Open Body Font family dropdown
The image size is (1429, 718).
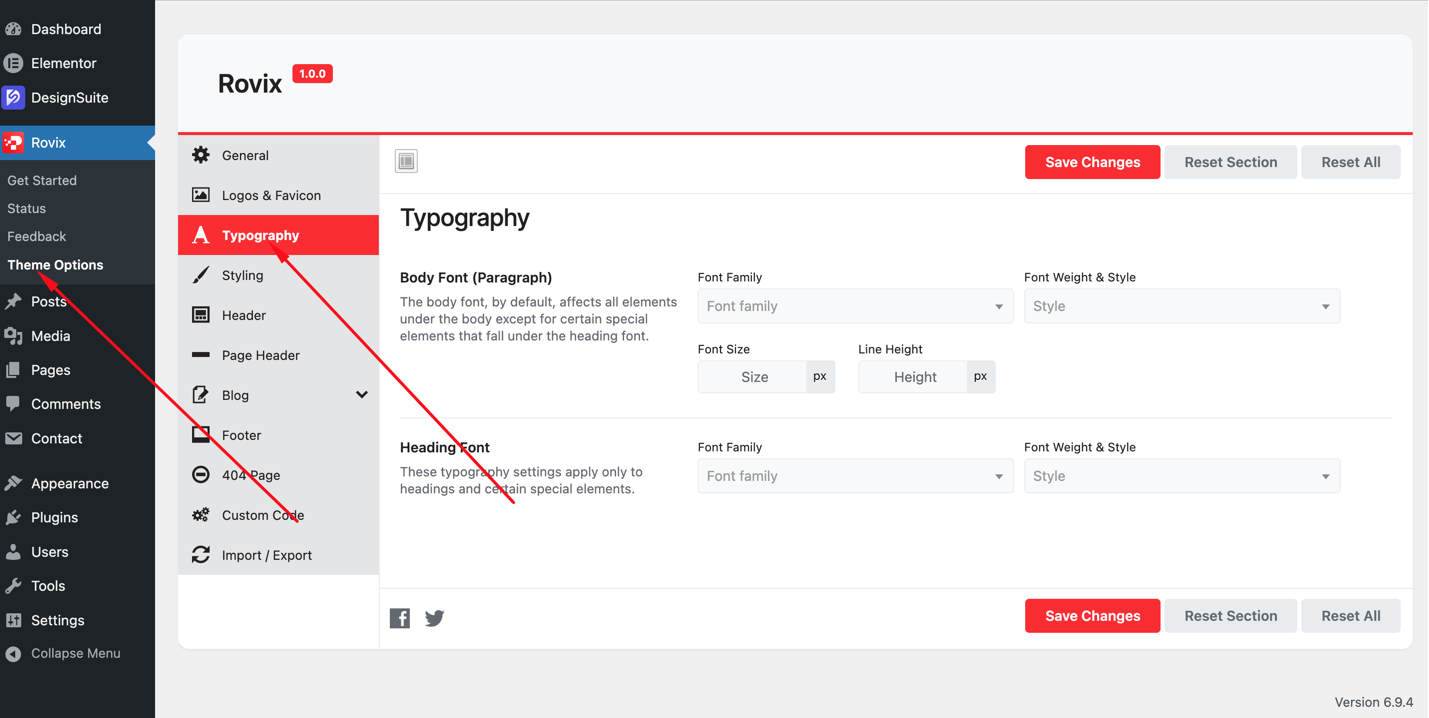pyautogui.click(x=855, y=306)
